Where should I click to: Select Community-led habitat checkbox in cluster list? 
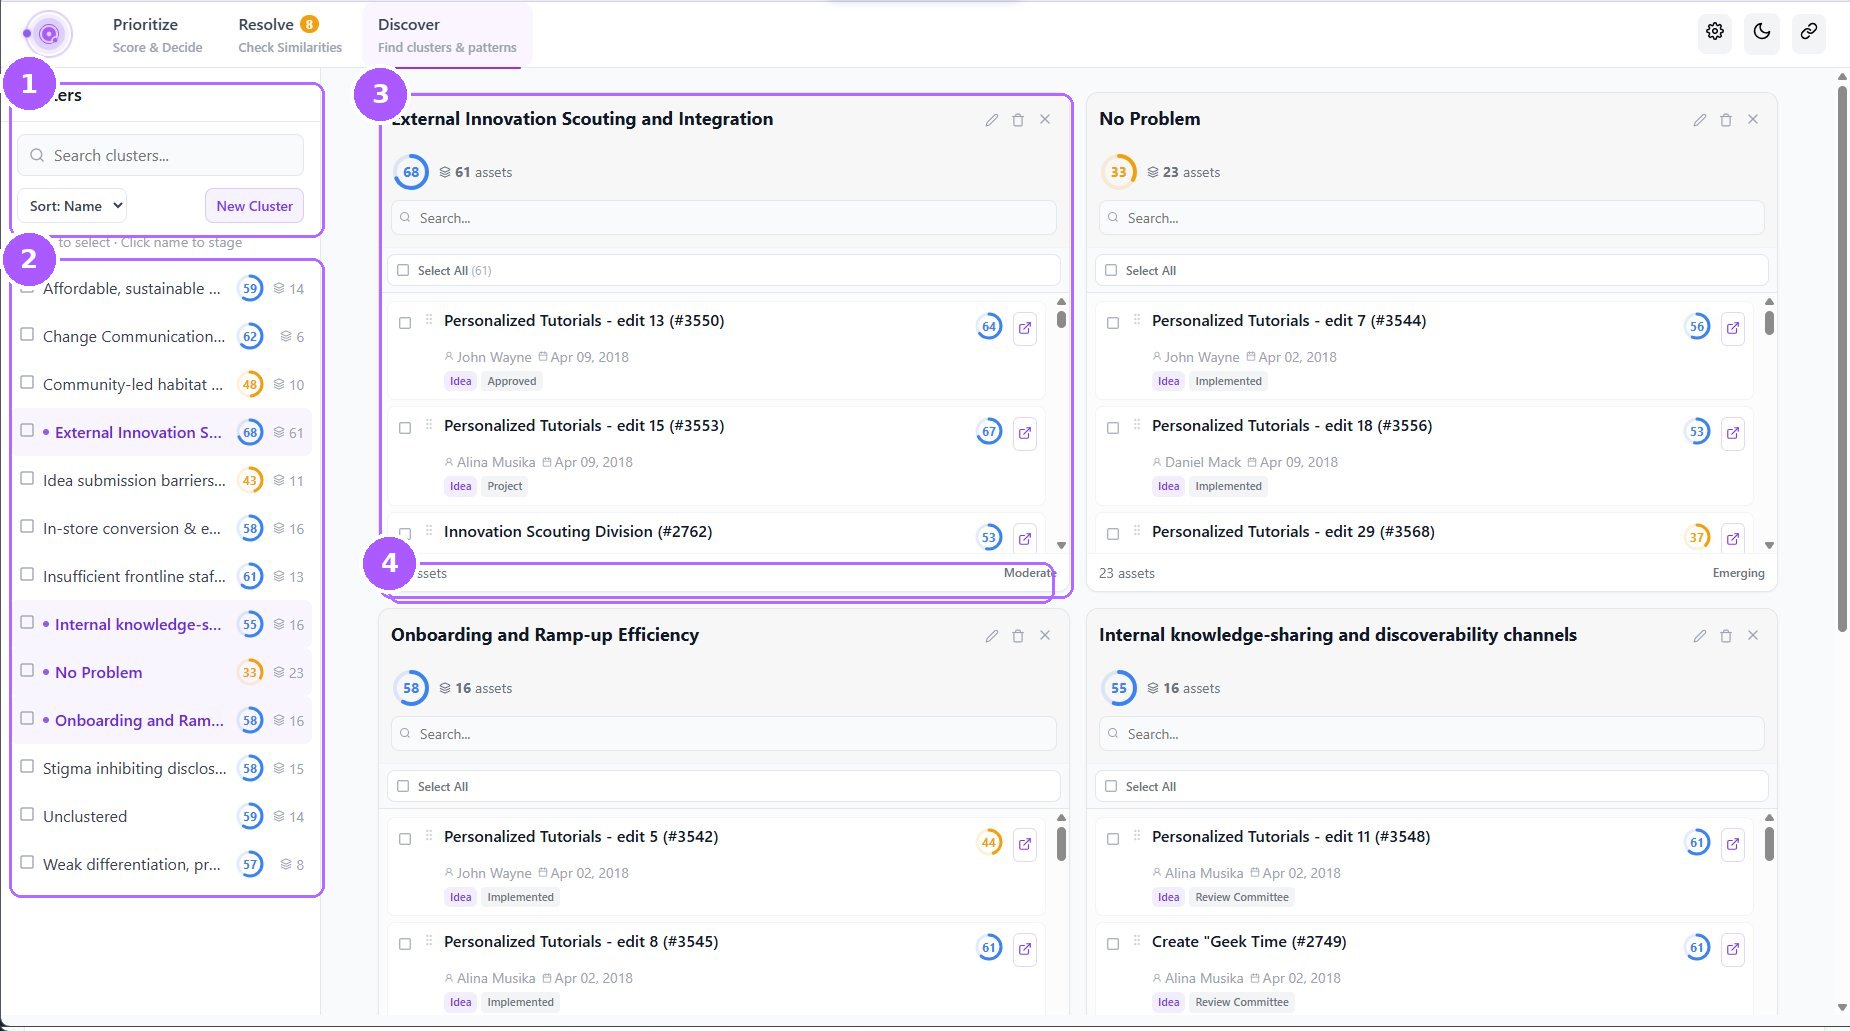[27, 383]
